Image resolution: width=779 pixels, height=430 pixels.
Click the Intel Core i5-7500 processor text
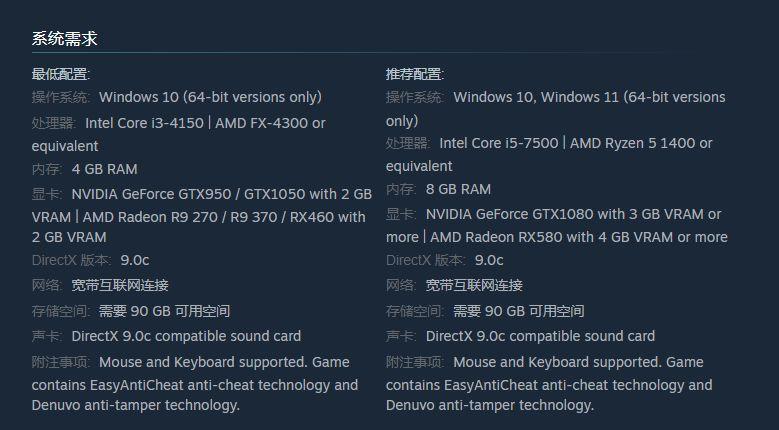point(498,143)
